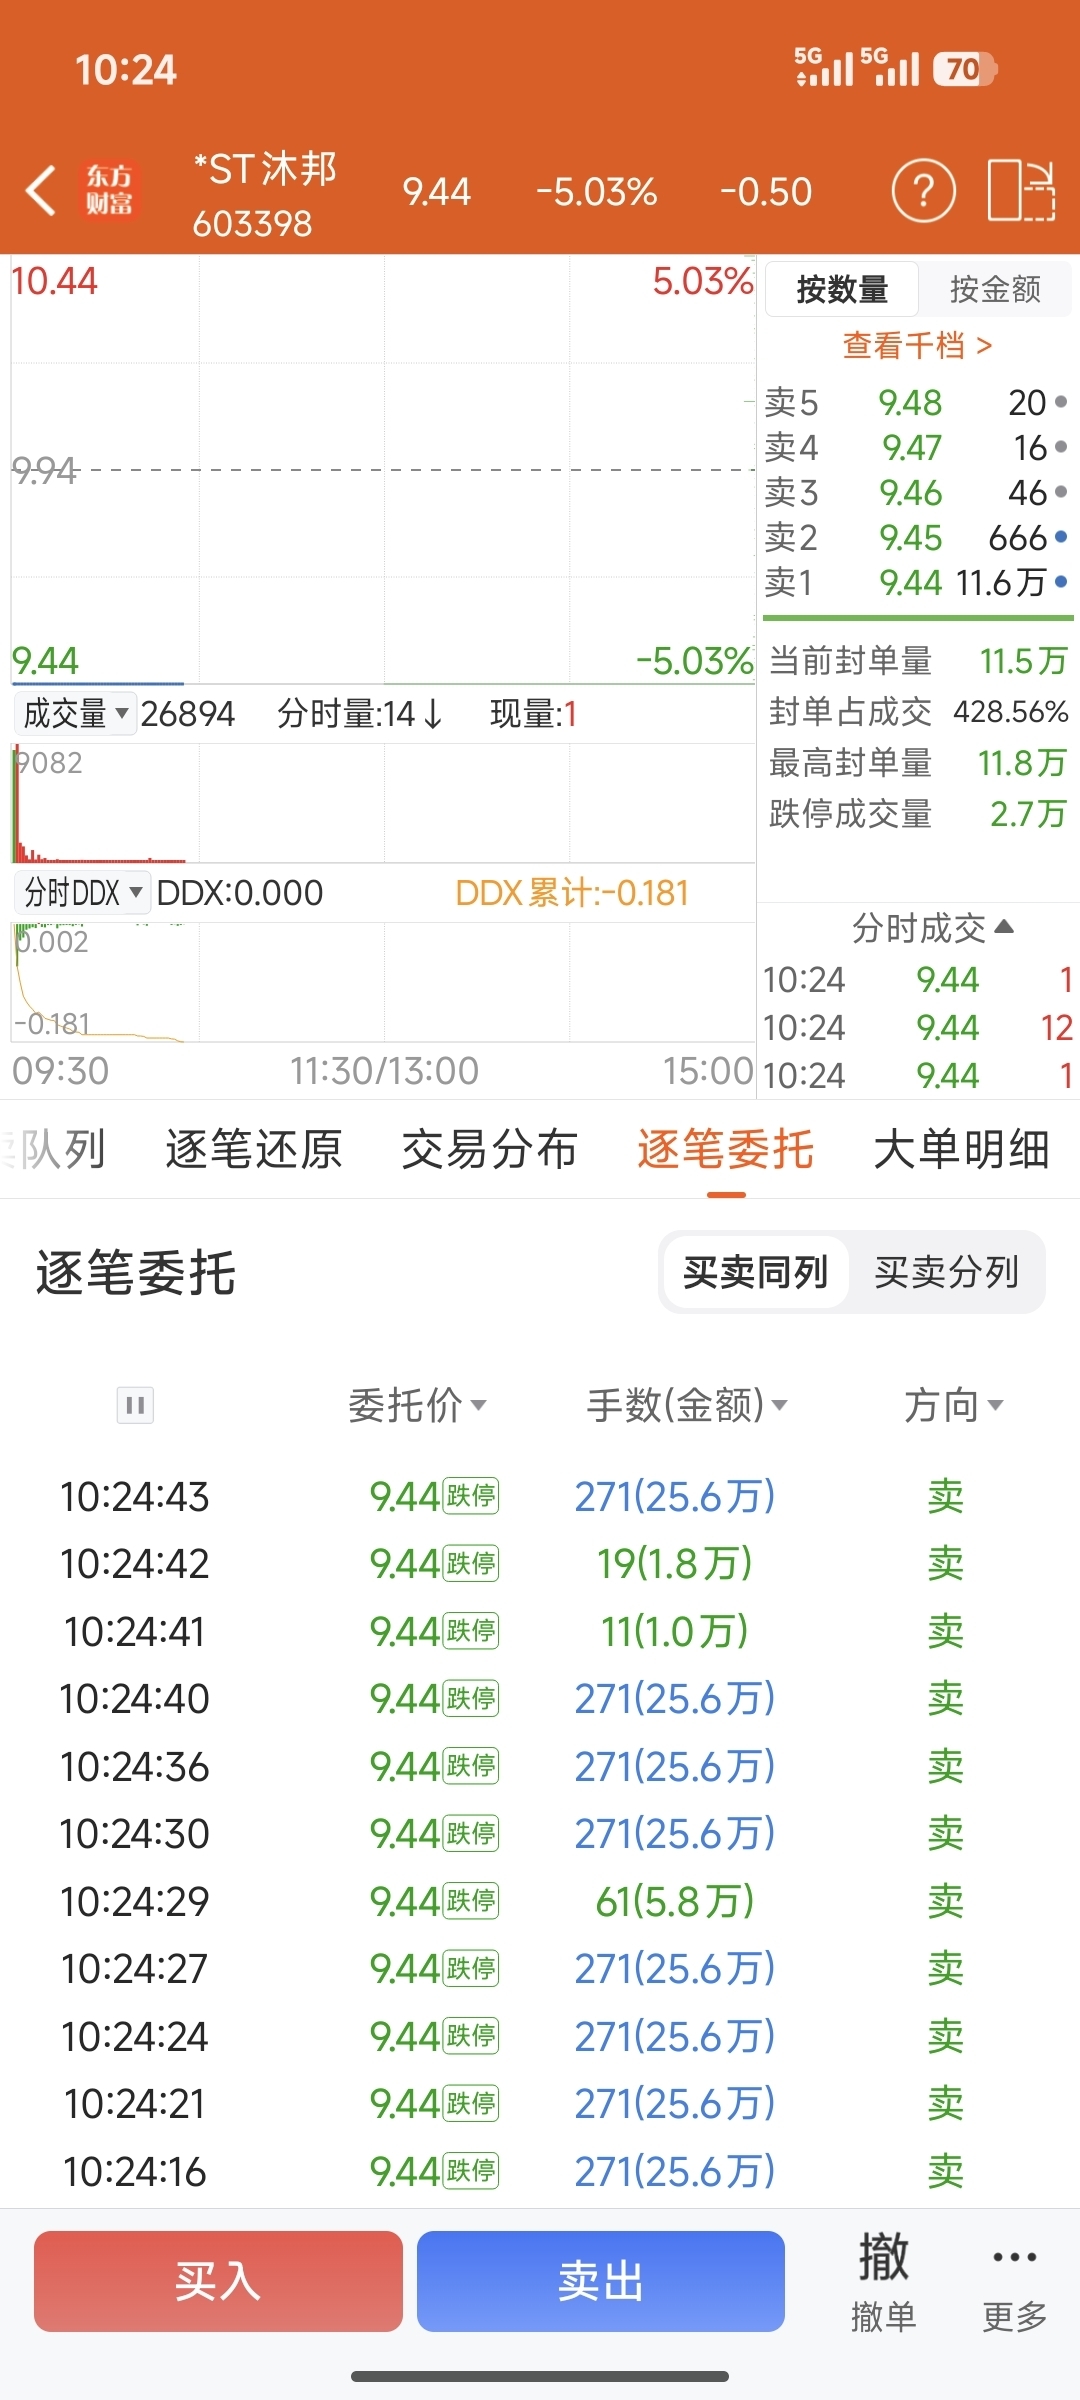Image resolution: width=1080 pixels, height=2400 pixels.
Task: Sort by 委托价 column
Action: pos(417,1405)
